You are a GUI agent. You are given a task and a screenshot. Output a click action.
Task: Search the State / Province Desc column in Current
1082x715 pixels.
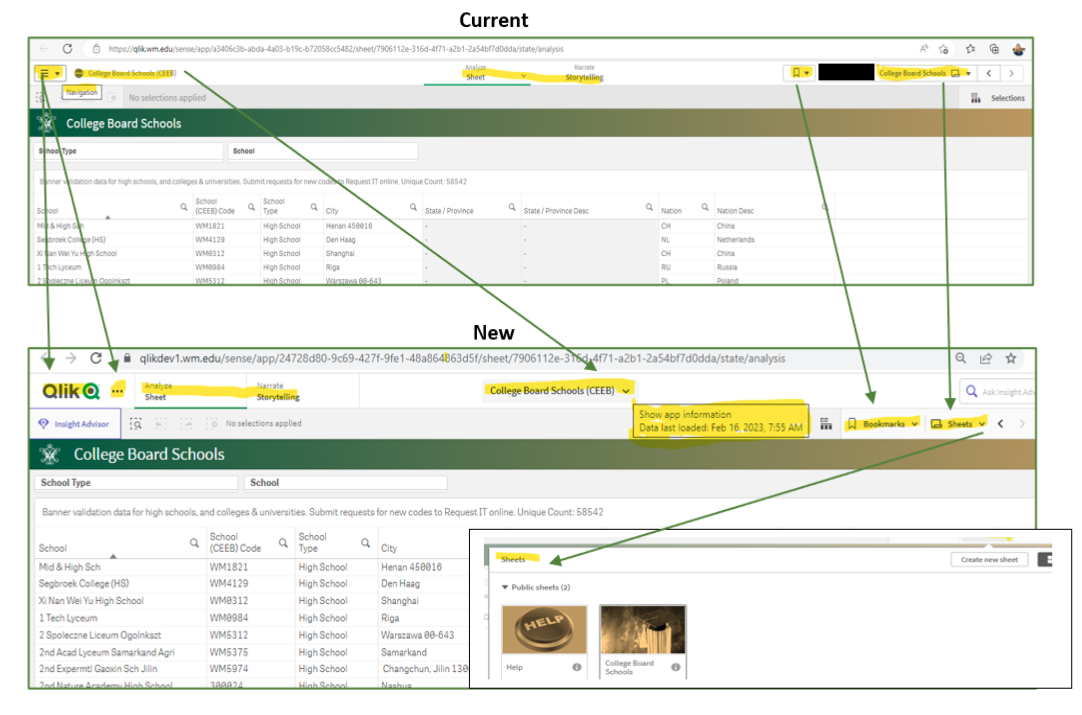click(x=649, y=207)
